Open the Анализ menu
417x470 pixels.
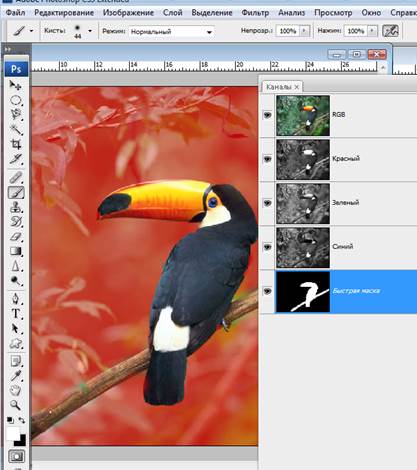[292, 13]
